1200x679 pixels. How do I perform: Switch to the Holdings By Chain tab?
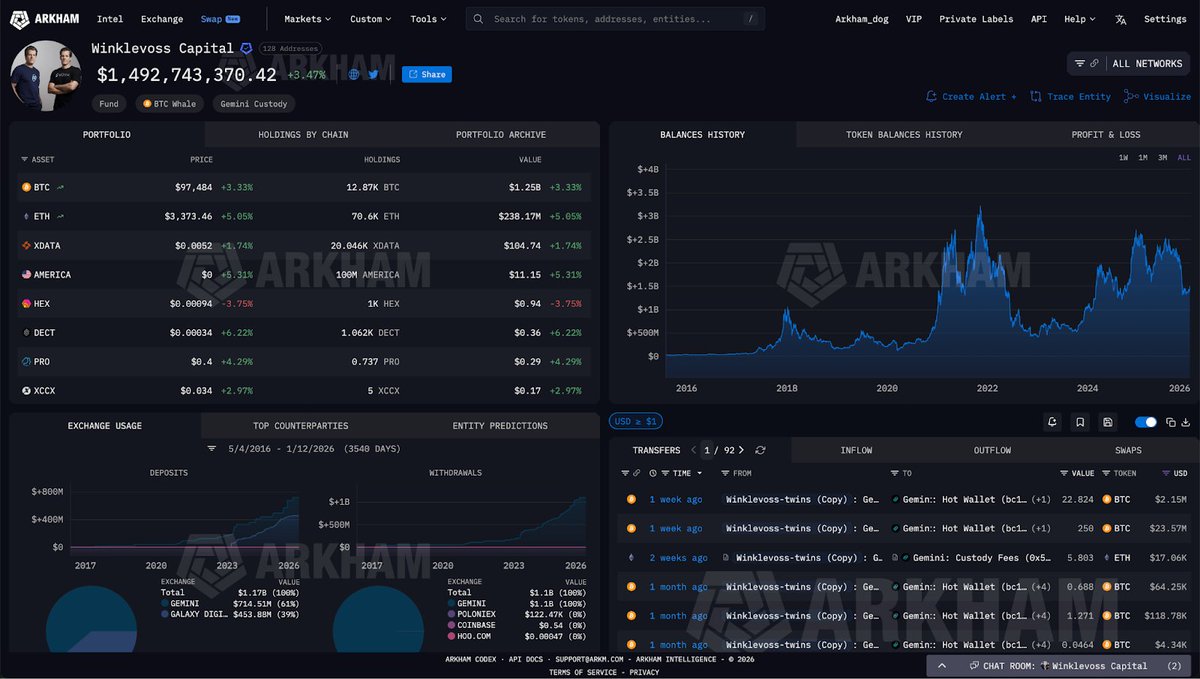[303, 135]
